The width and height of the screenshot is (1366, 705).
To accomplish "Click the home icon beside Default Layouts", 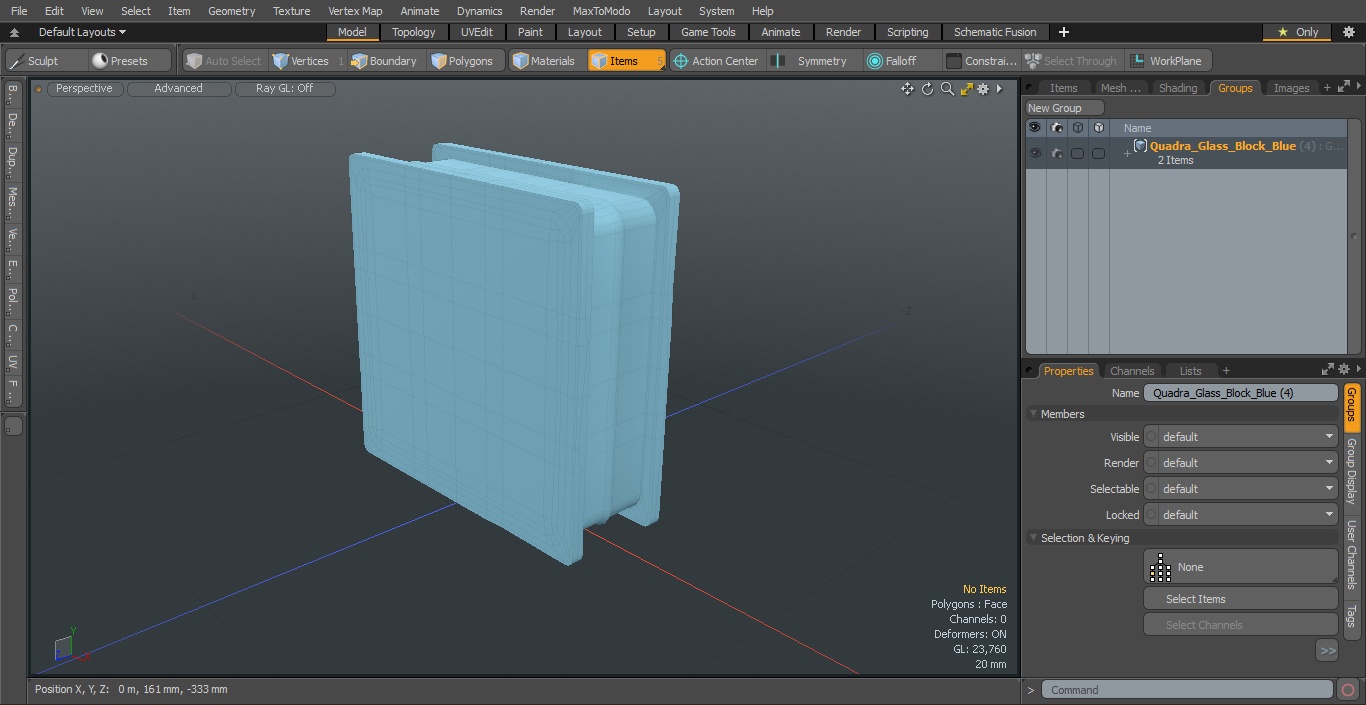I will (x=14, y=32).
